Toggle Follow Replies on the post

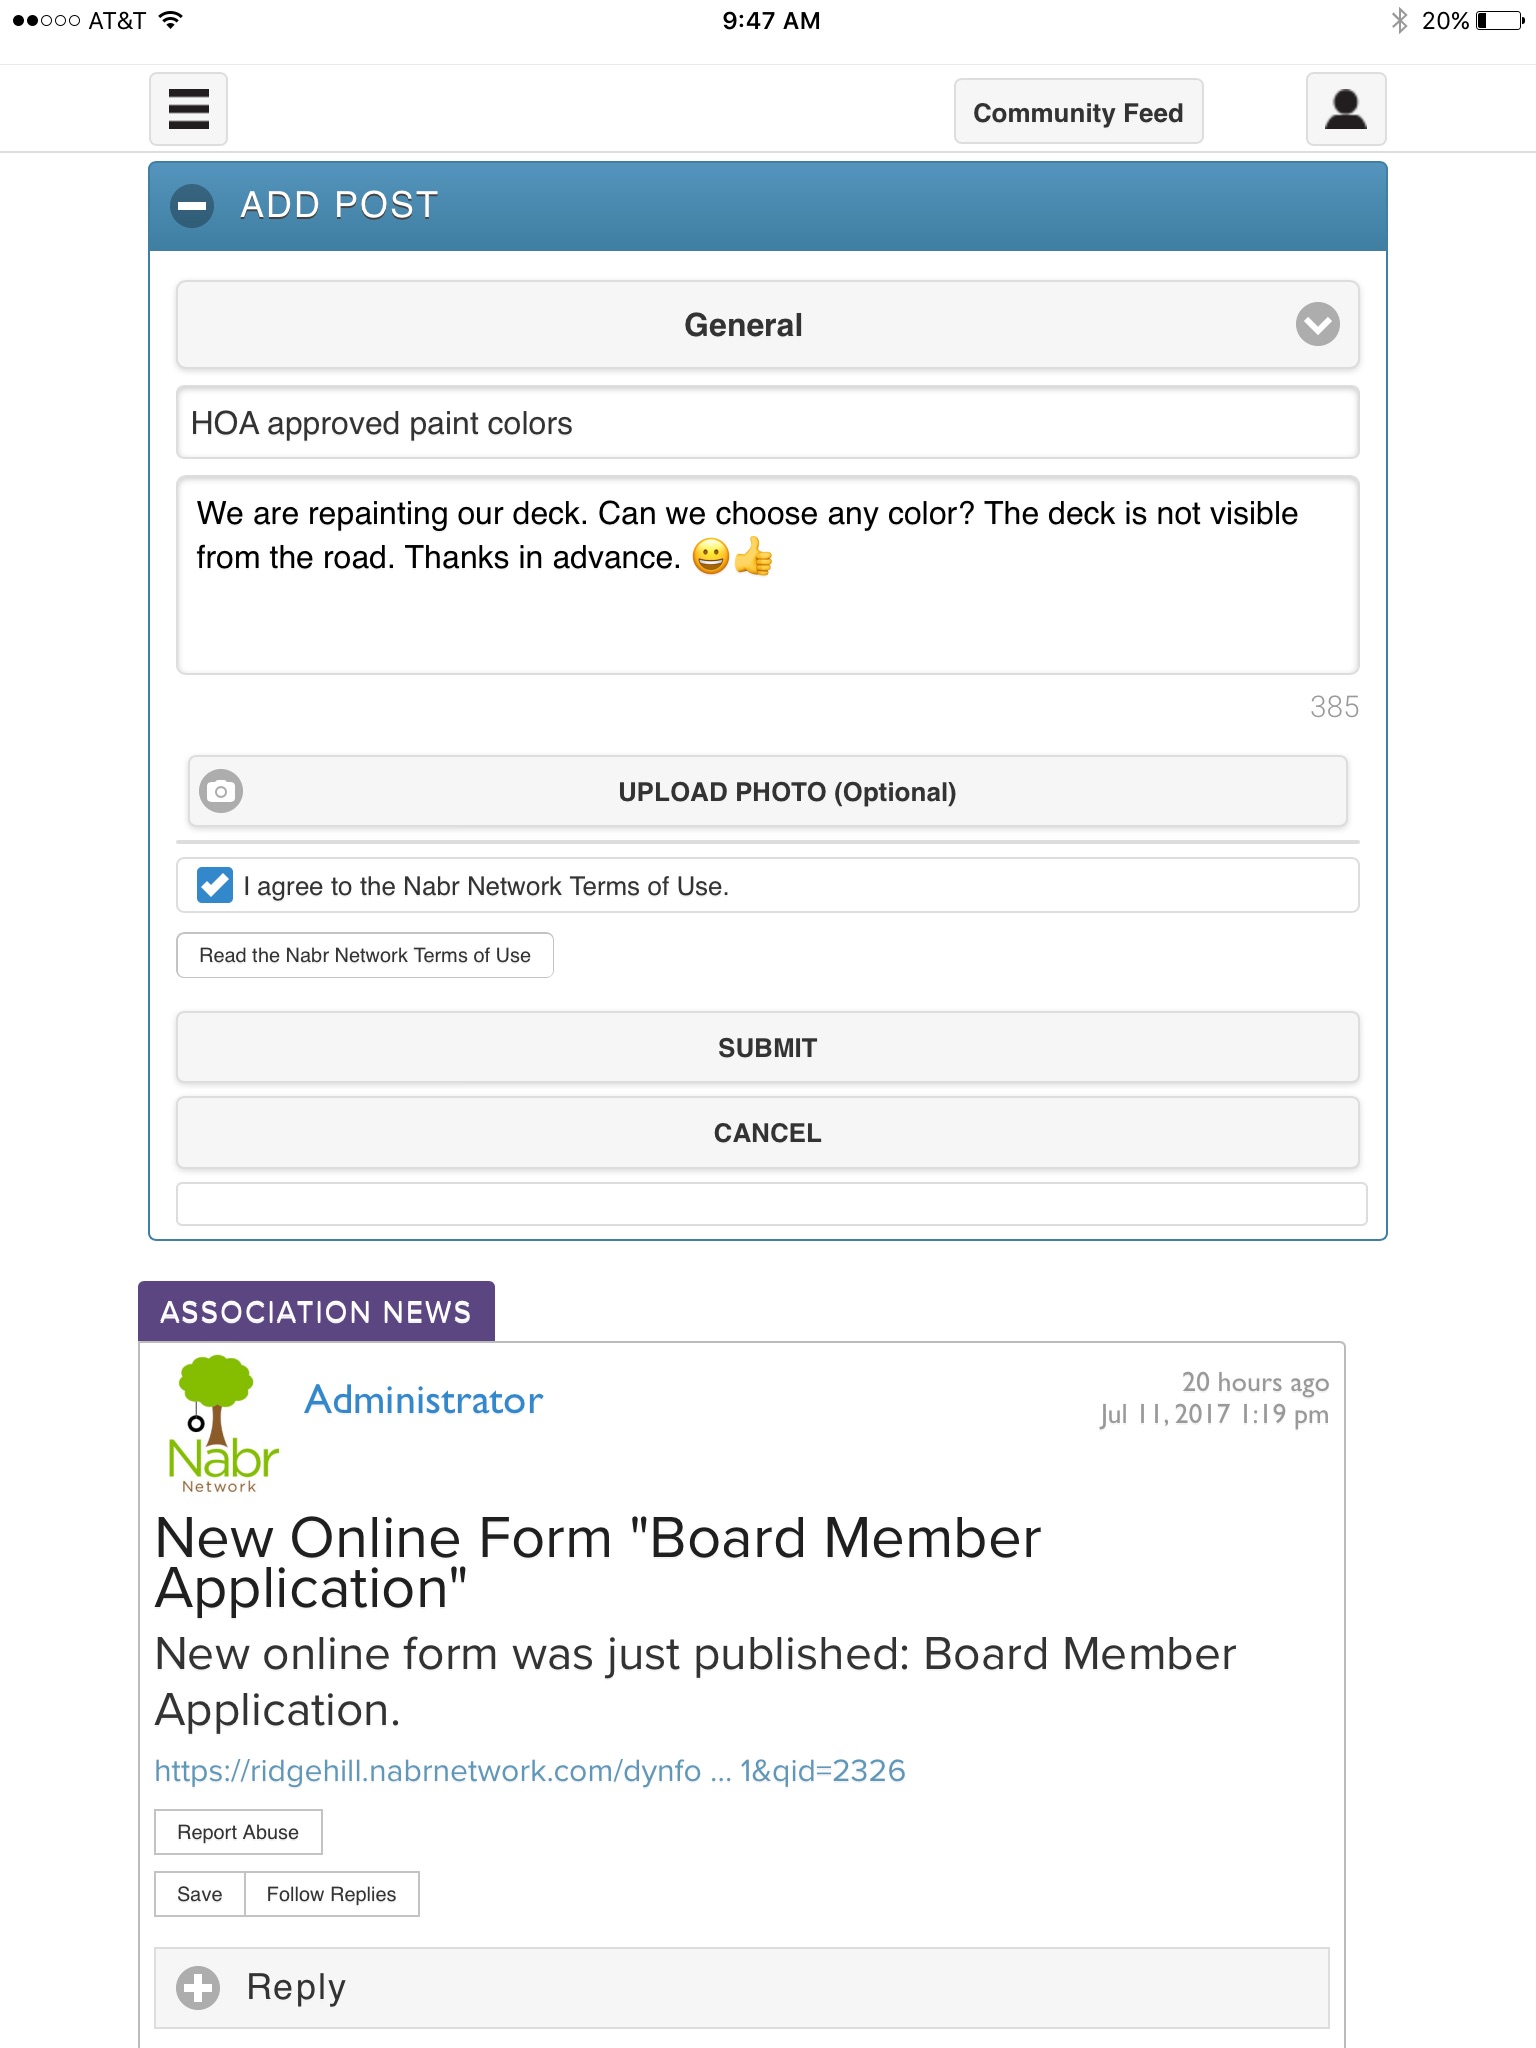point(331,1894)
